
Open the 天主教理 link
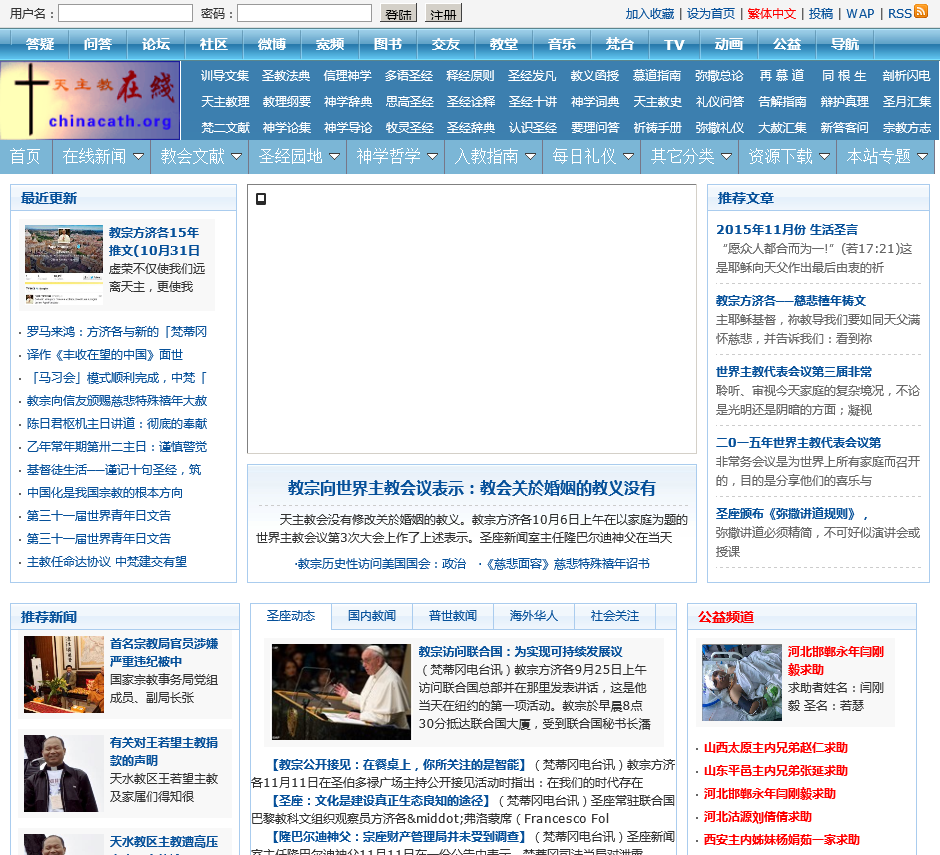coord(225,101)
